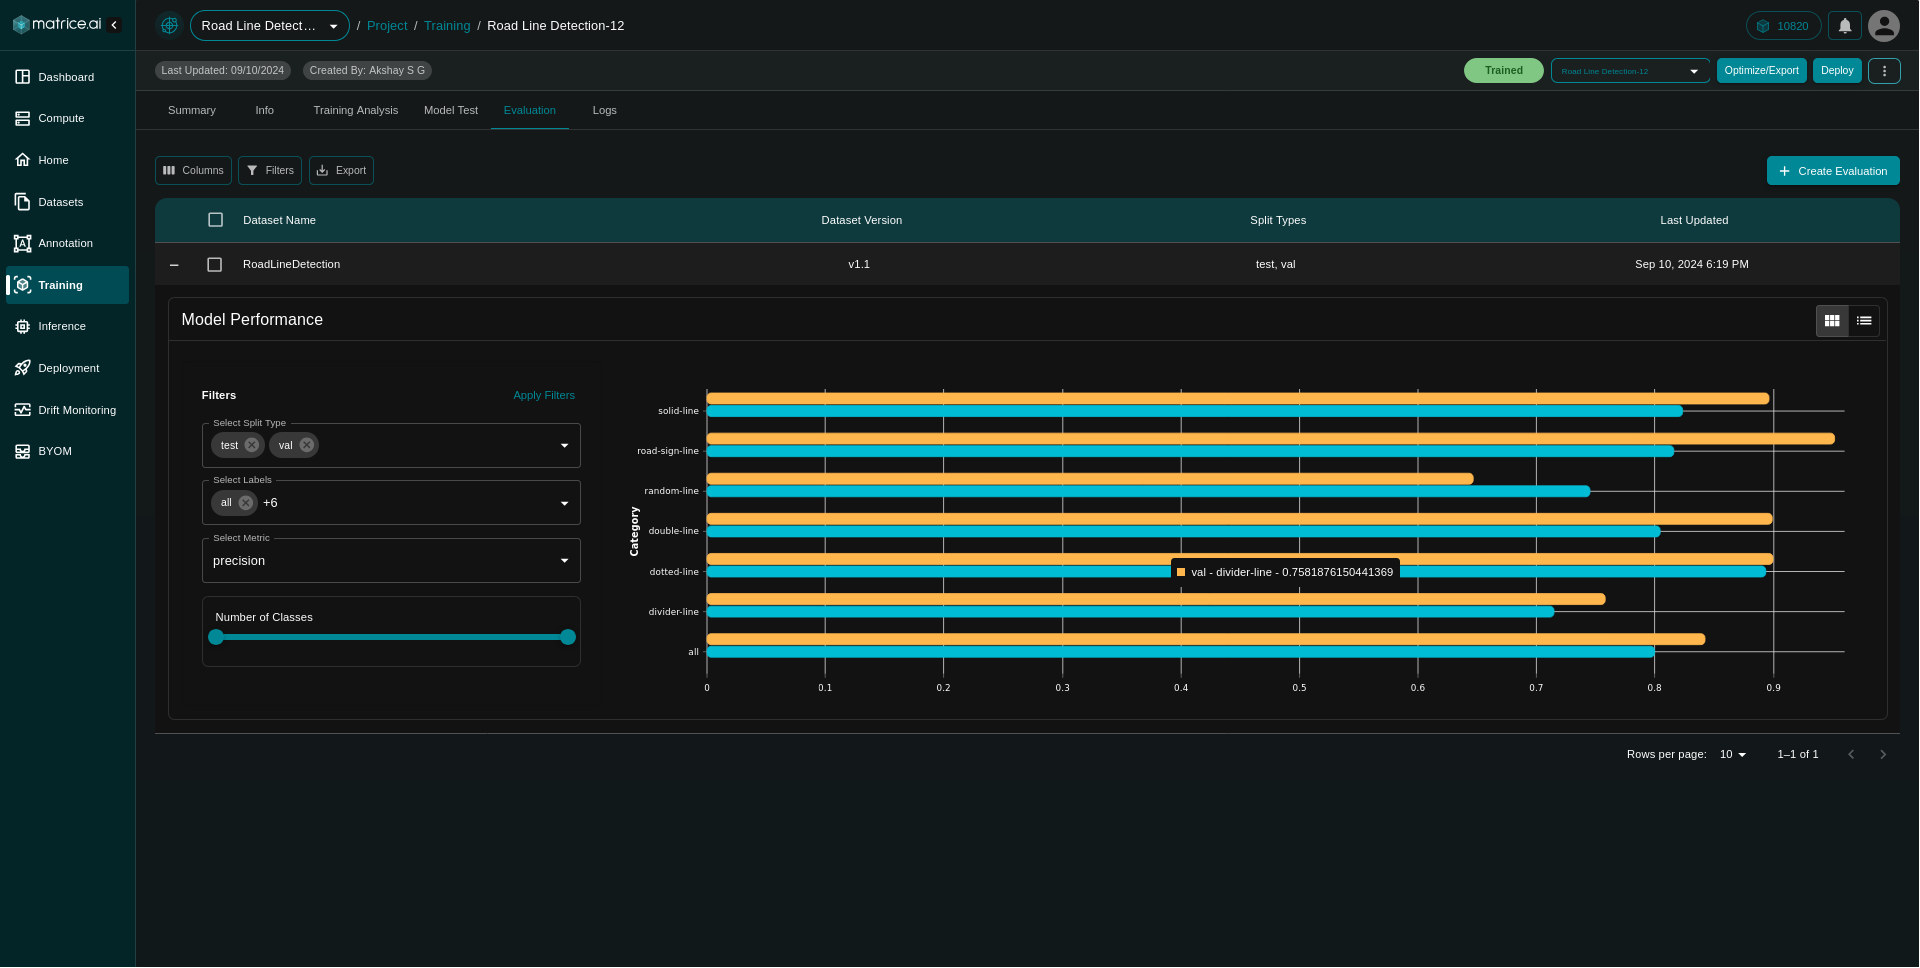Open the Road Line Detection-12 model dropdown
This screenshot has height=968, width=1920.
pyautogui.click(x=1630, y=71)
